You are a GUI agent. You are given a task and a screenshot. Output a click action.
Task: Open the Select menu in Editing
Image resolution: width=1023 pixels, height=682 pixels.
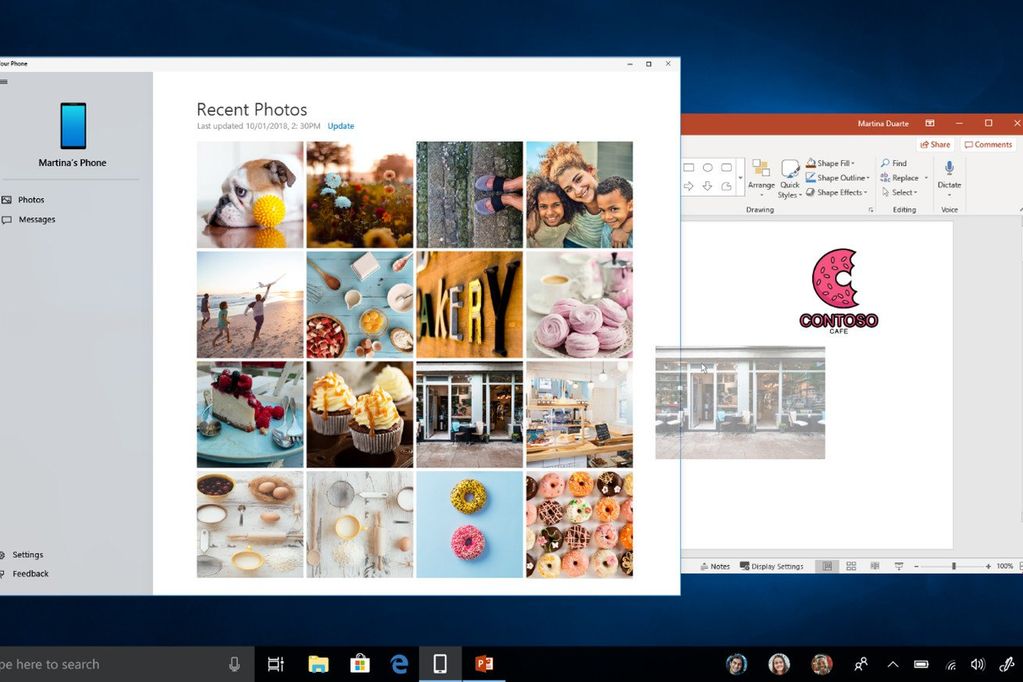(903, 192)
